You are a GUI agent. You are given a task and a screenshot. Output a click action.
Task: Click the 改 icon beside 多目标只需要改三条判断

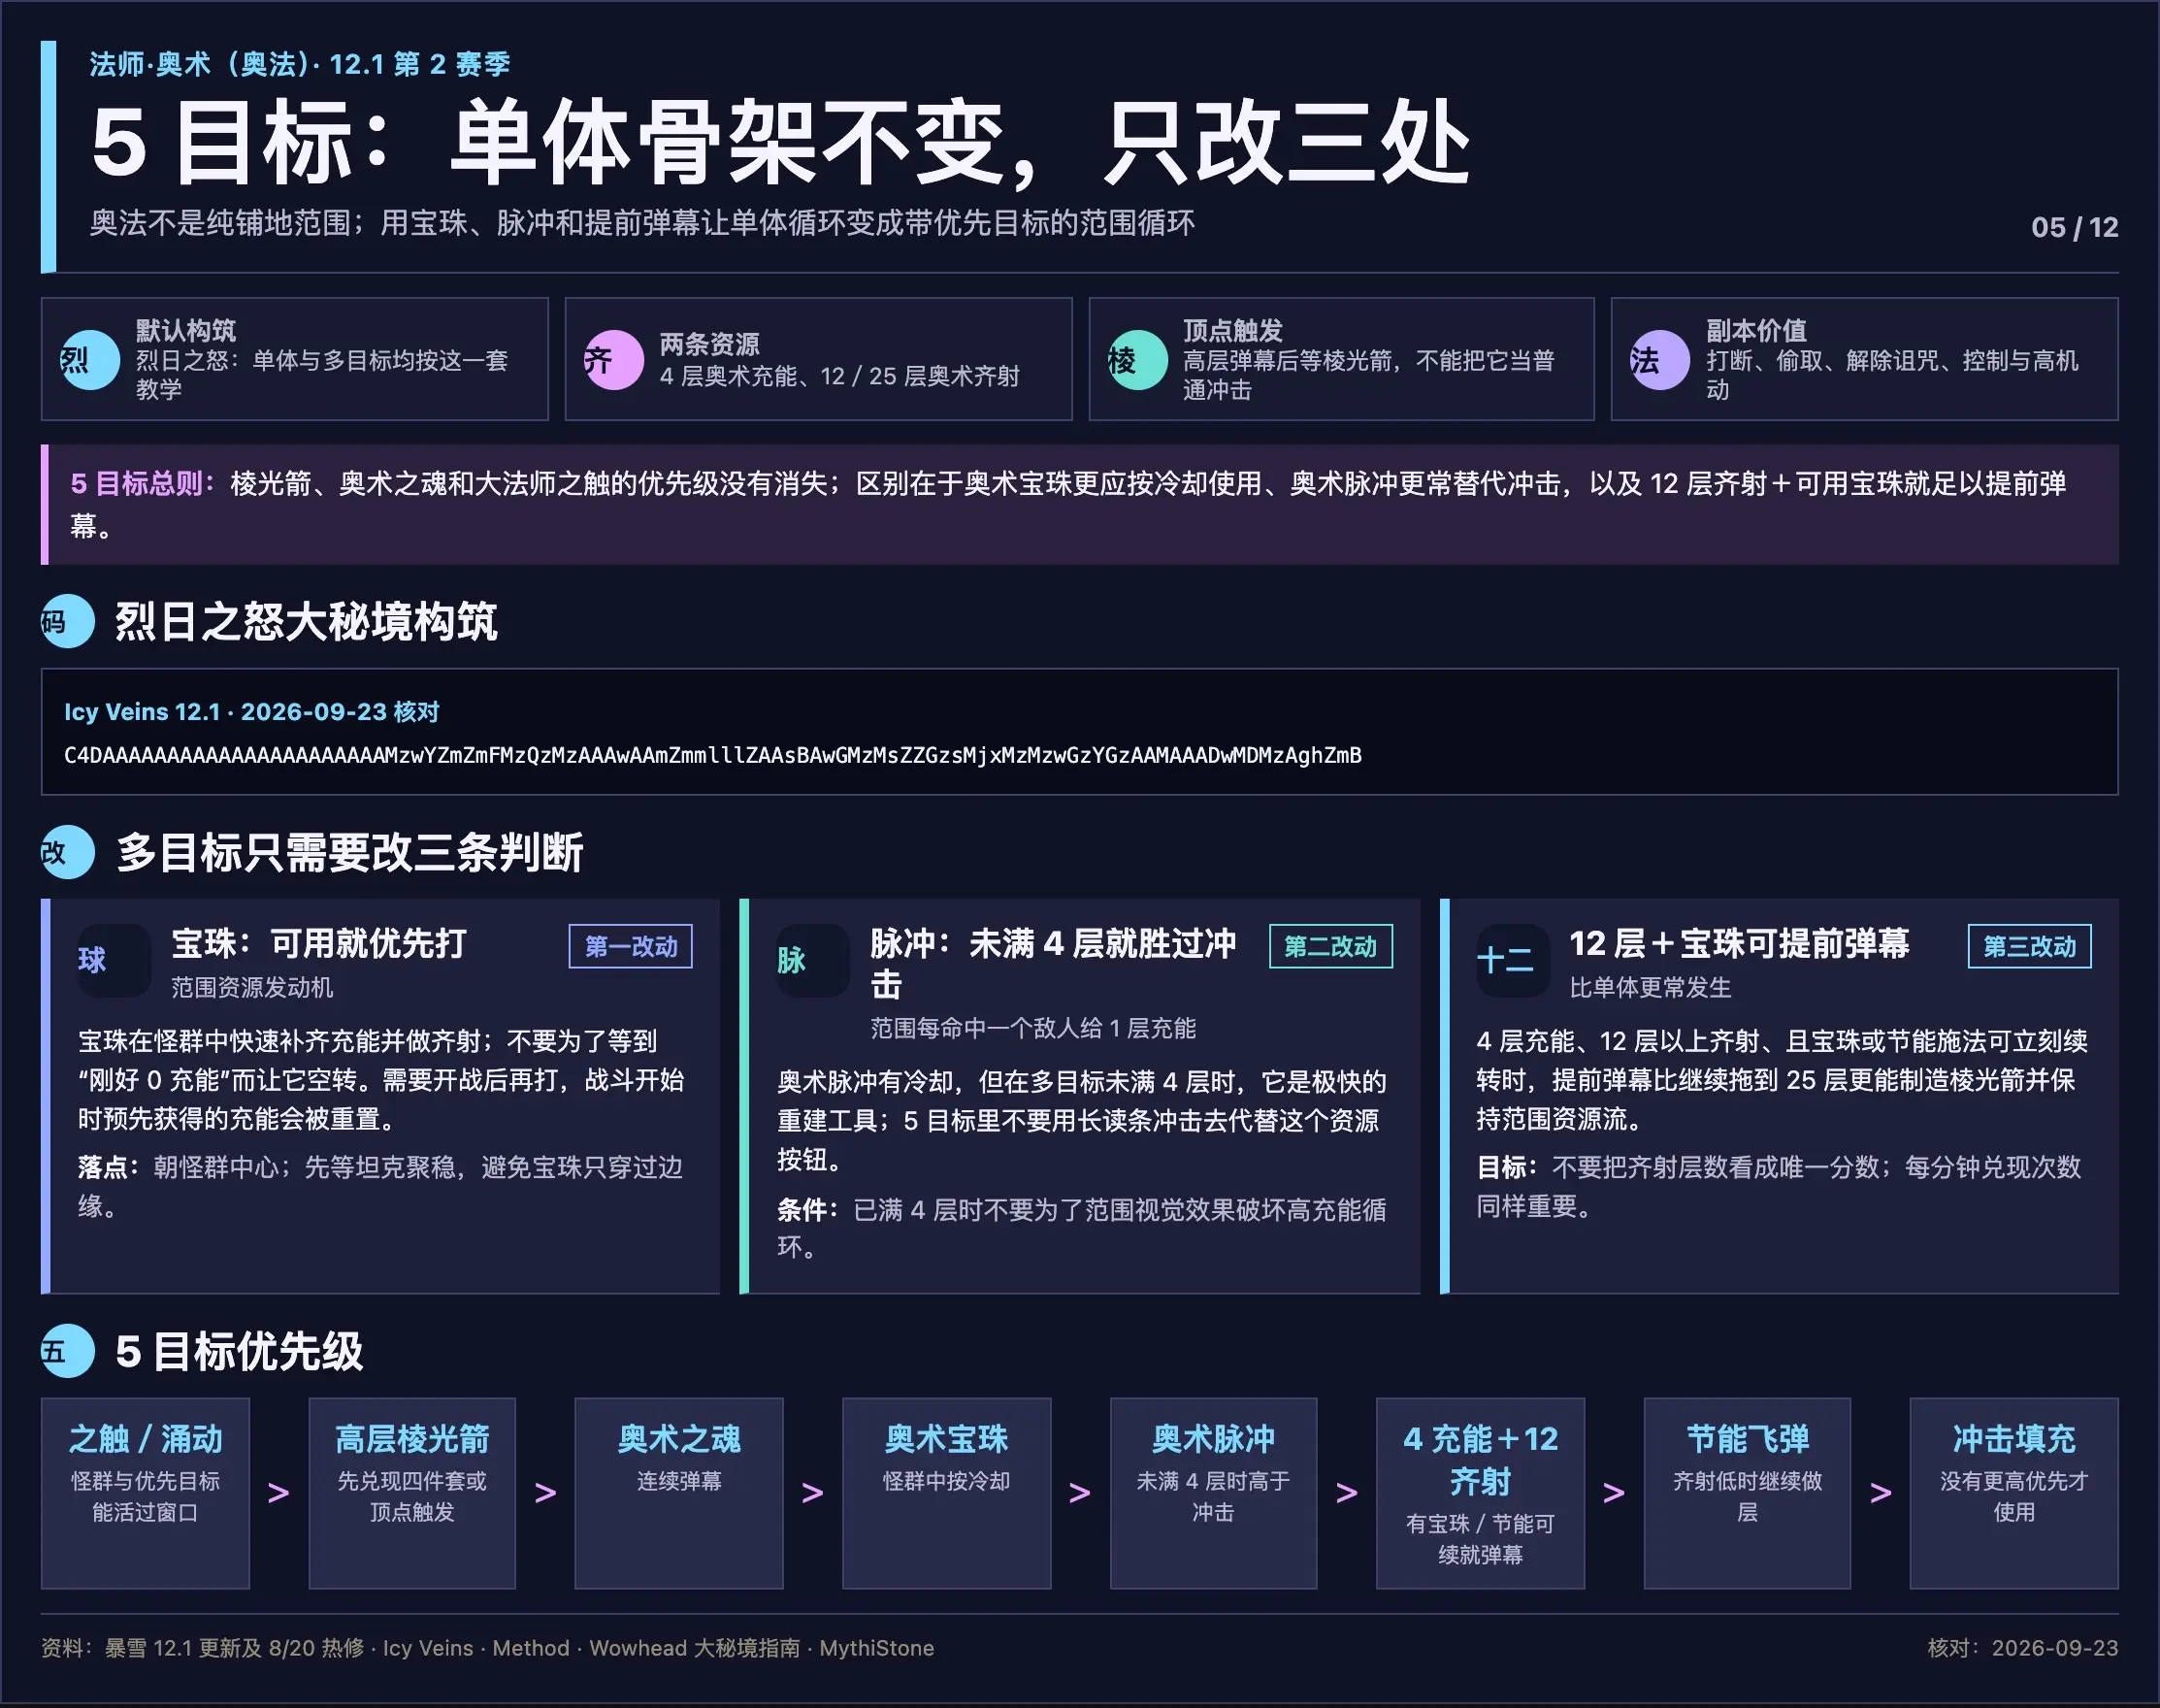[x=68, y=852]
